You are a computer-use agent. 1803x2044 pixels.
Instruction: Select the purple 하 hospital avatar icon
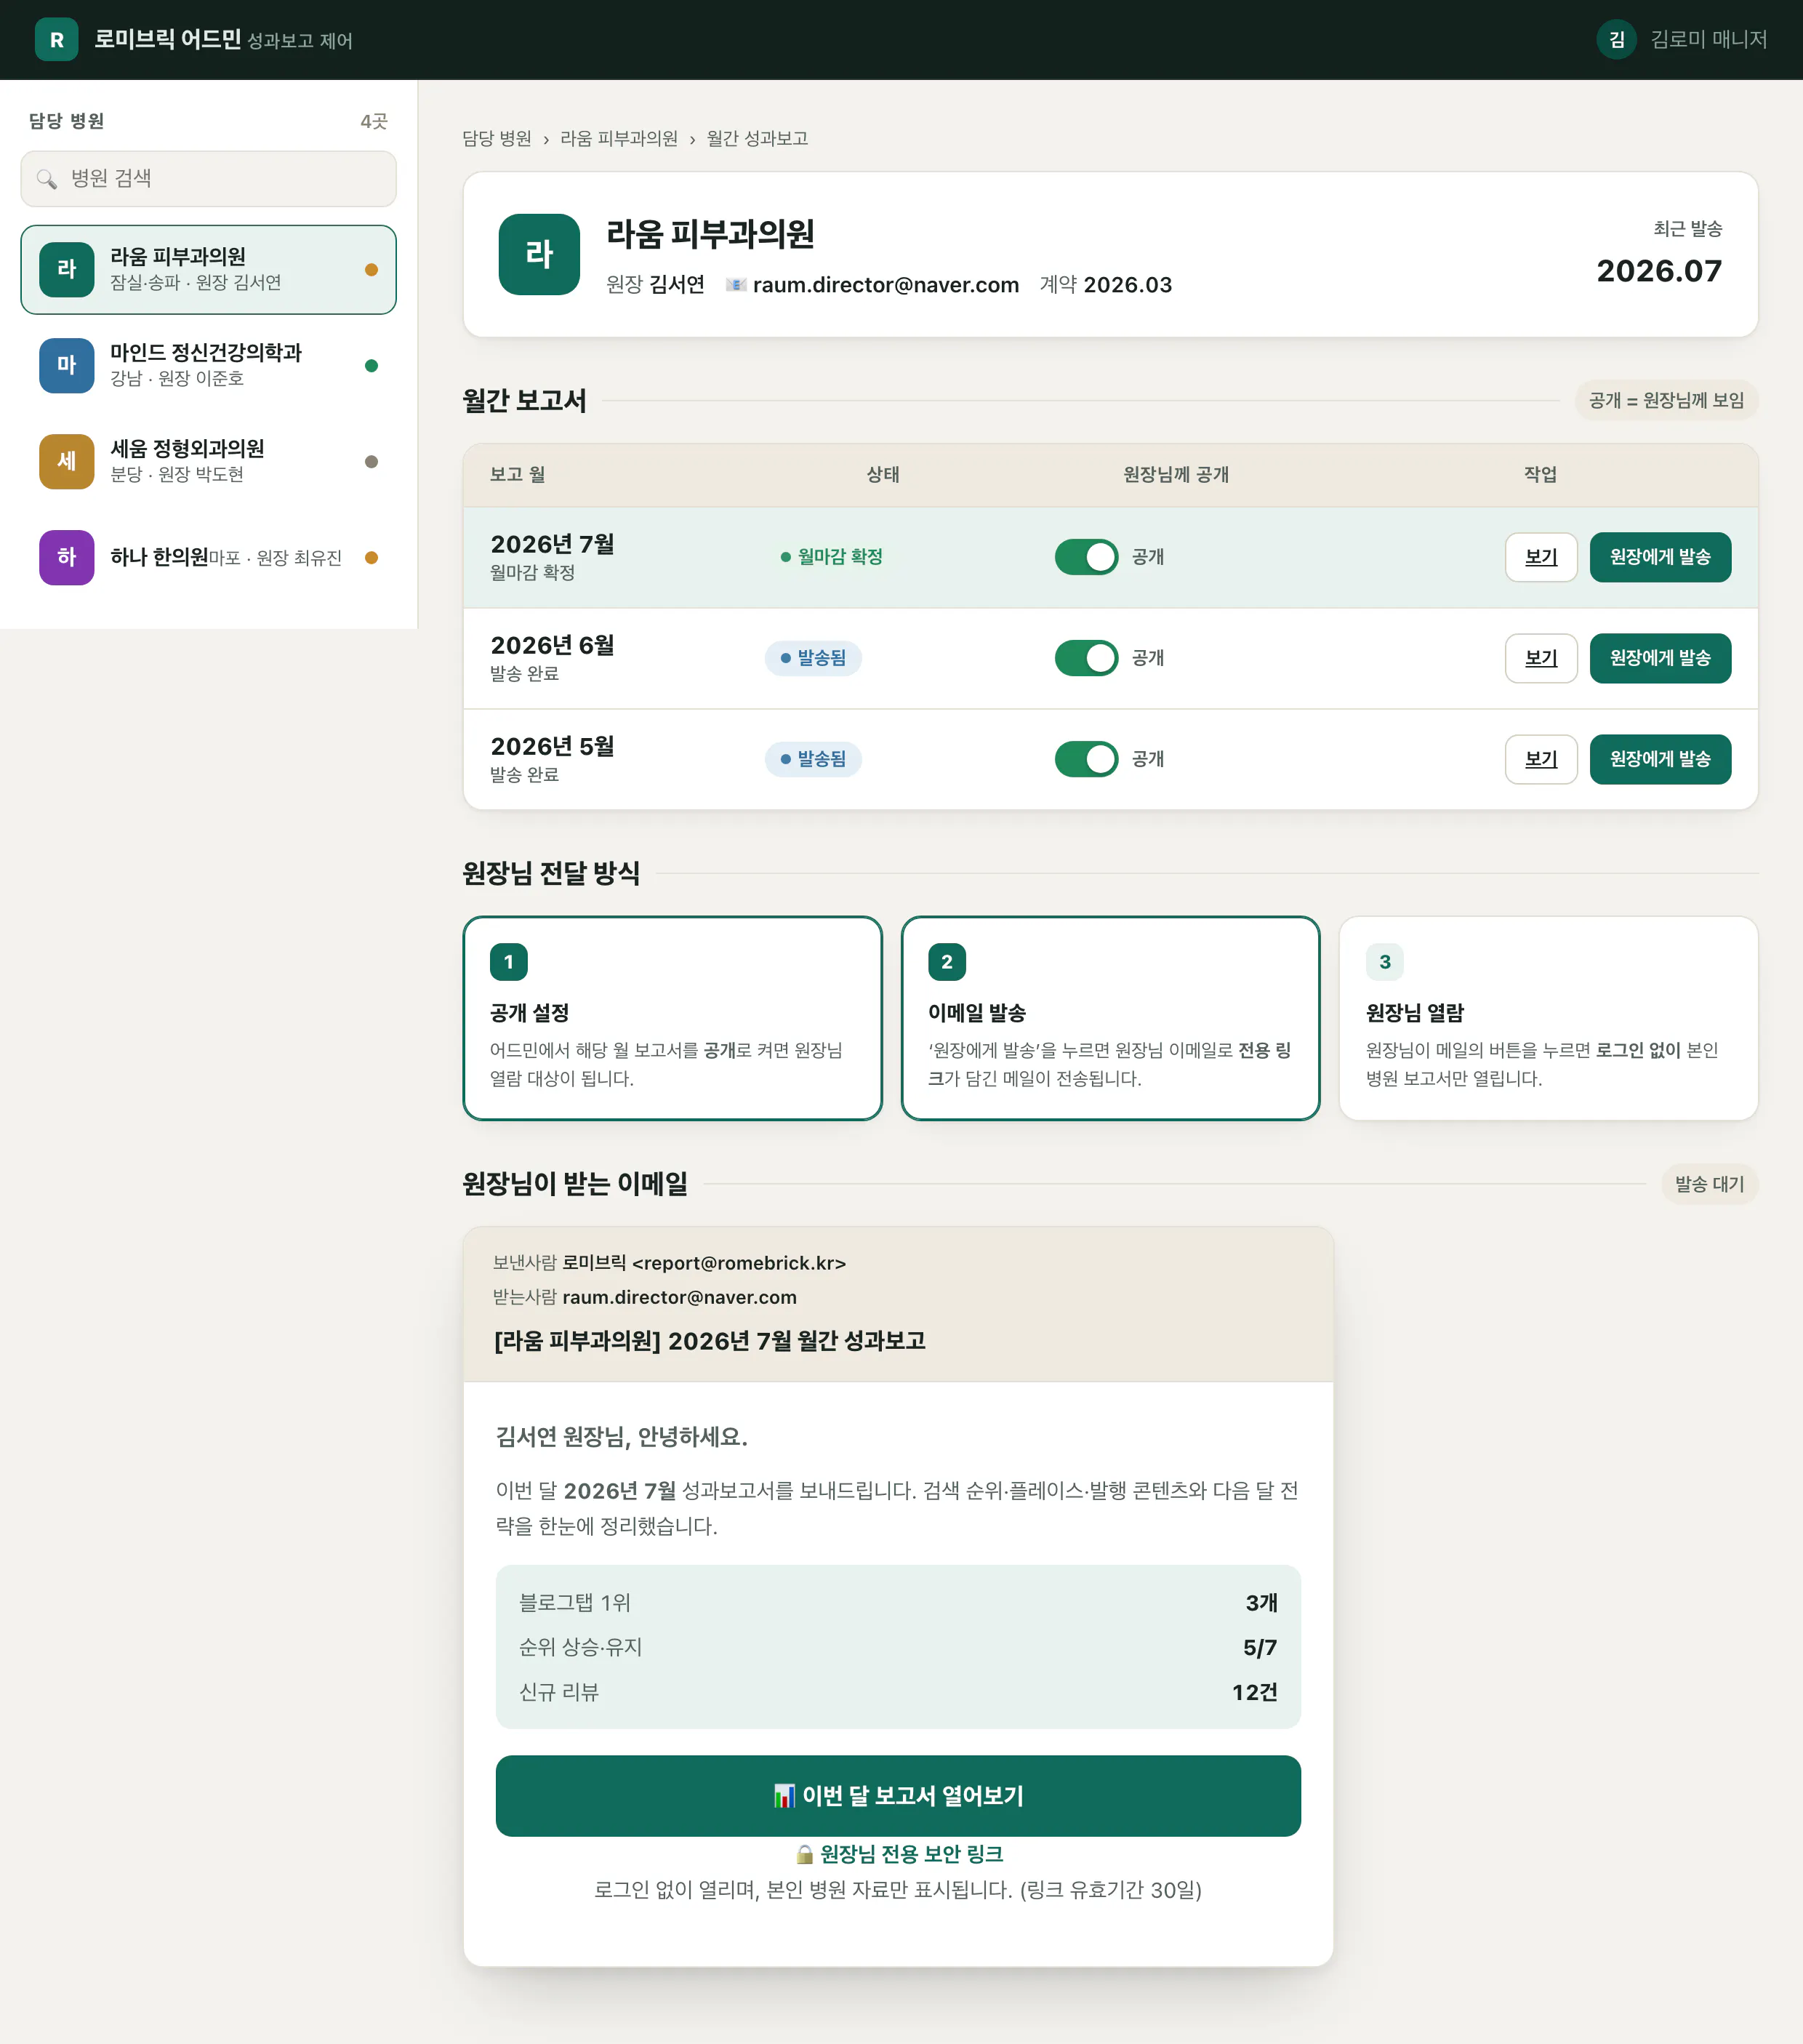tap(67, 558)
